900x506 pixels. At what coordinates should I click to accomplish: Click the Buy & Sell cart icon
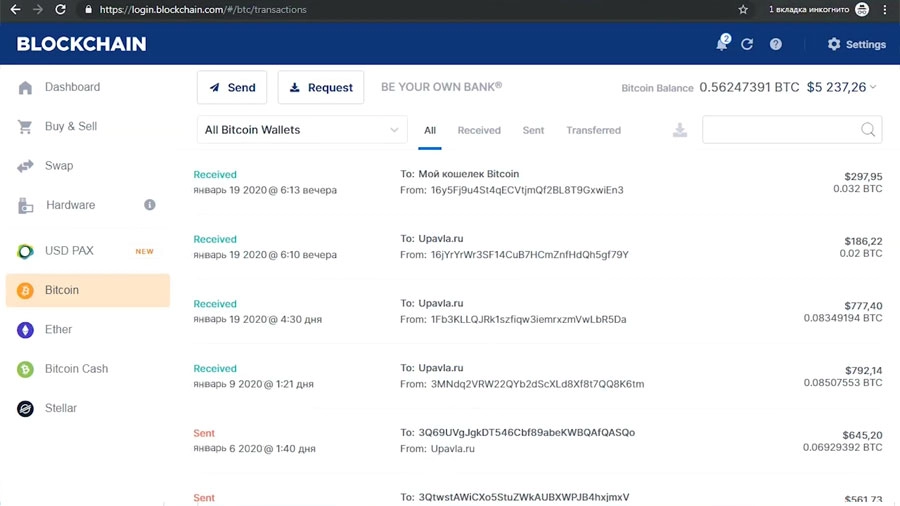point(25,126)
